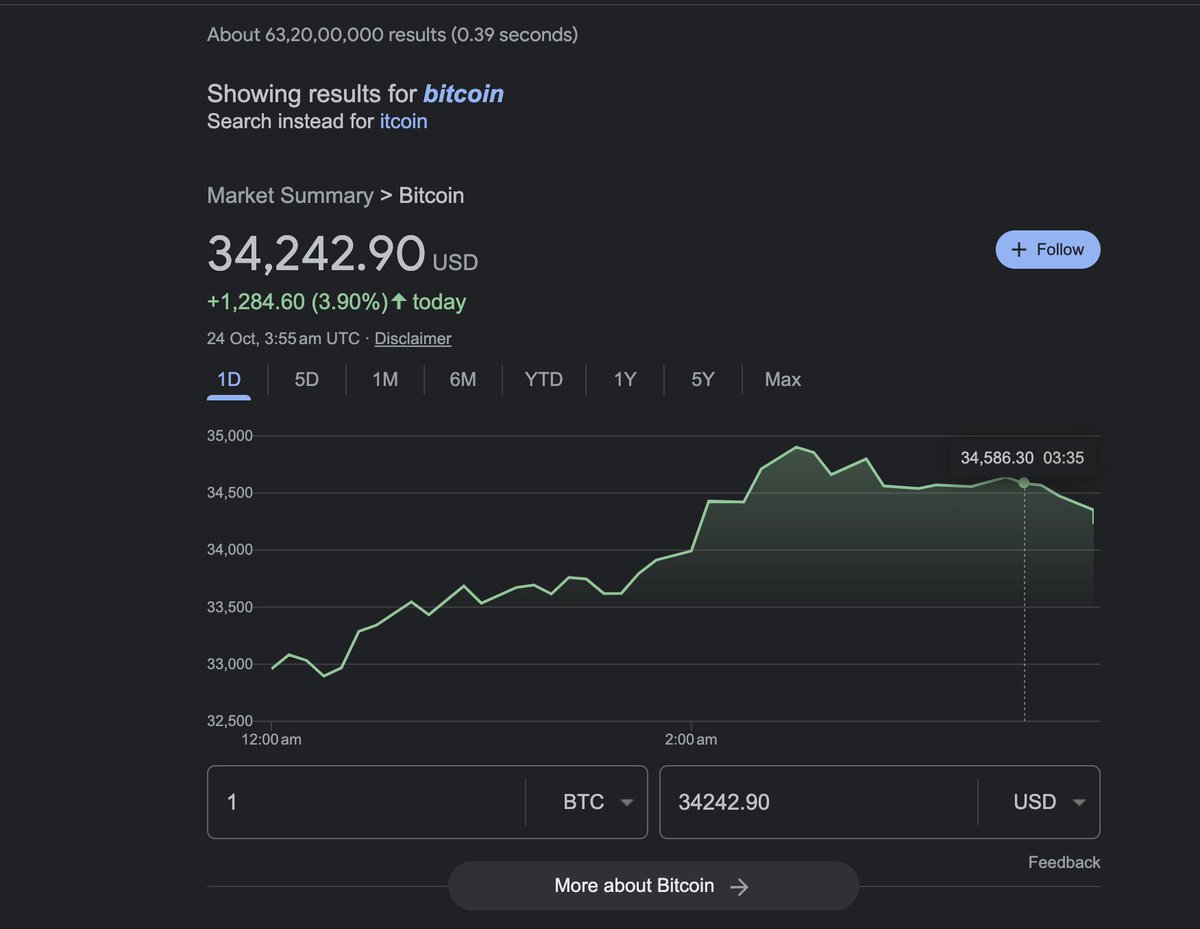This screenshot has width=1200, height=929.
Task: Click the green up arrow beside today
Action: pos(399,301)
